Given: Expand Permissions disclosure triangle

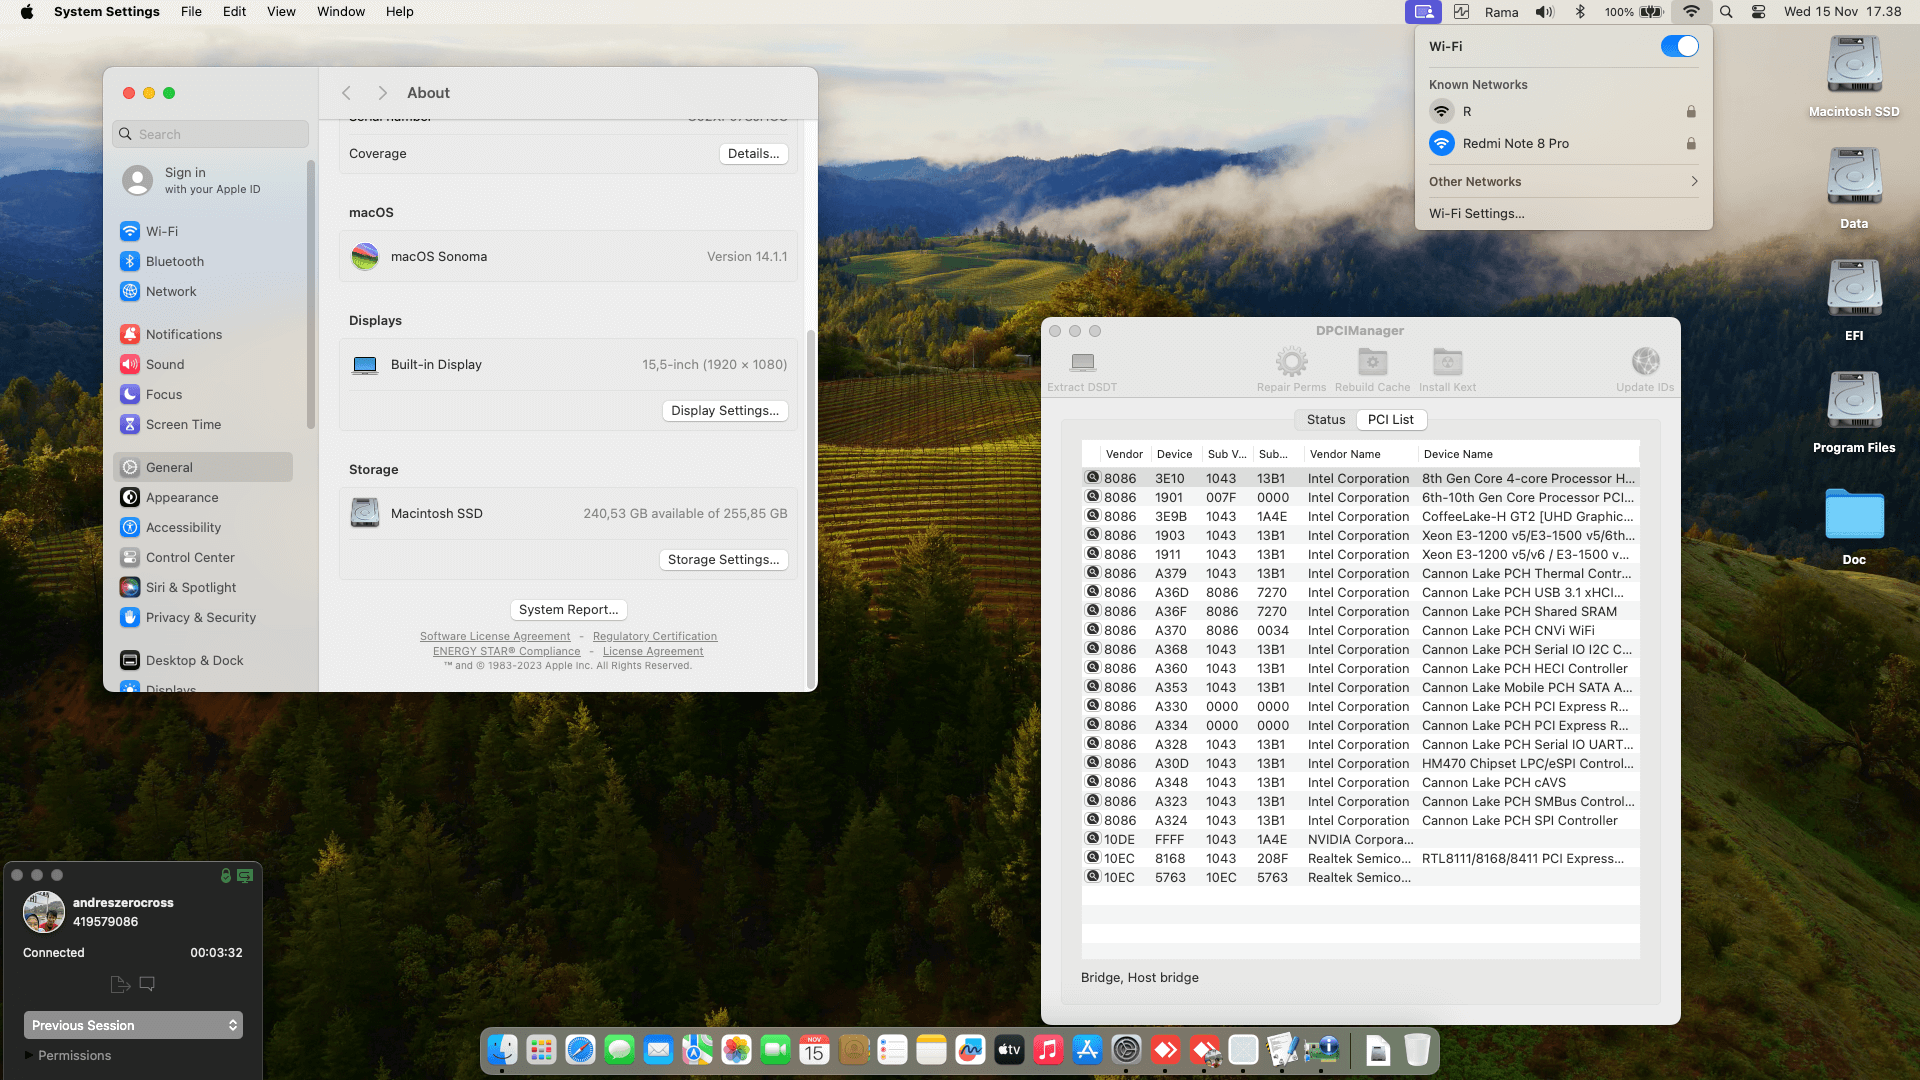Looking at the screenshot, I should (28, 1055).
